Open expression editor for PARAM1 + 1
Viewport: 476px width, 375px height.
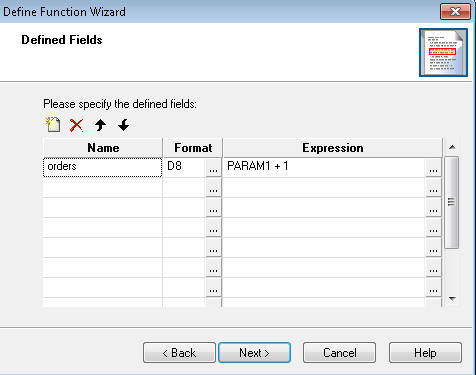tap(433, 167)
